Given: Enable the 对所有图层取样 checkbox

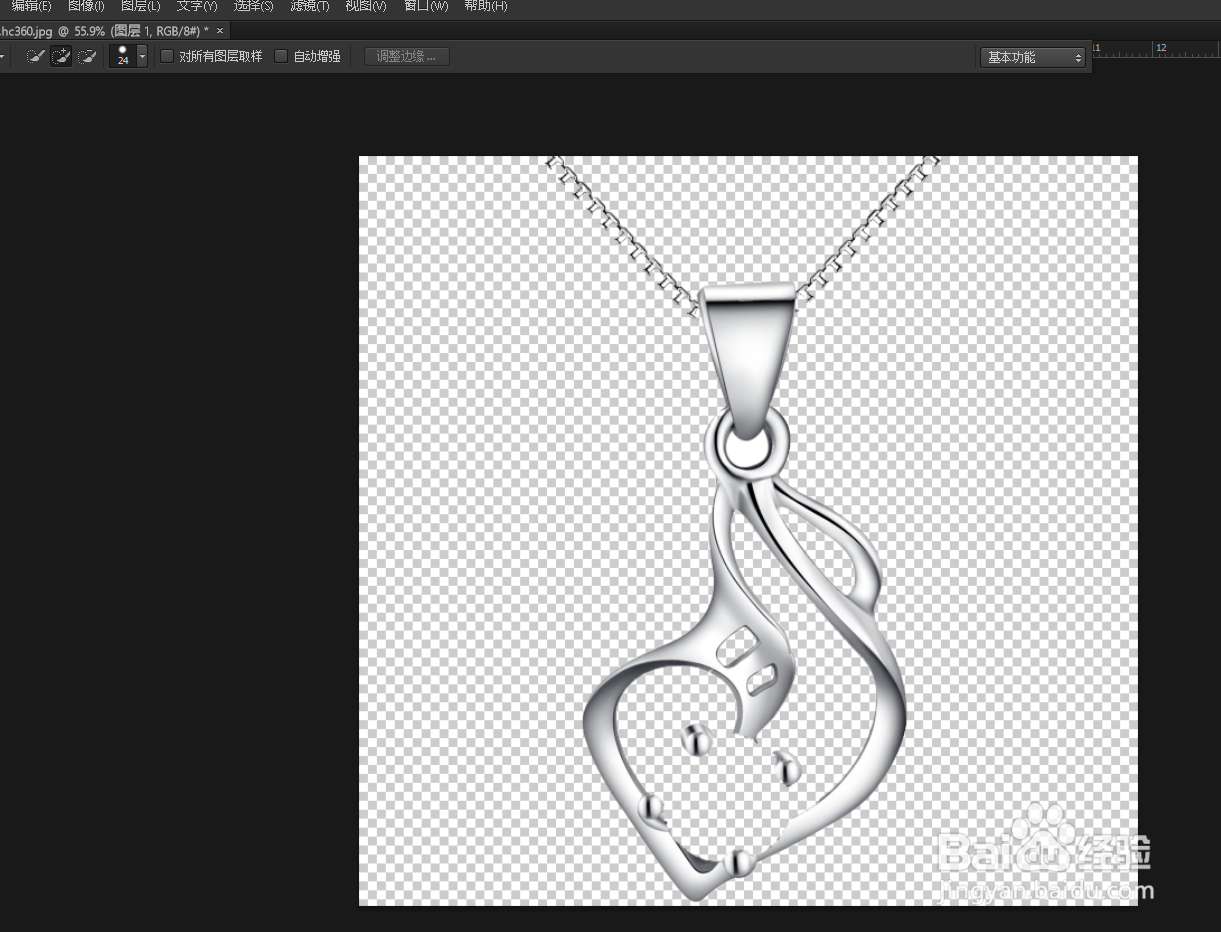Looking at the screenshot, I should pos(167,56).
